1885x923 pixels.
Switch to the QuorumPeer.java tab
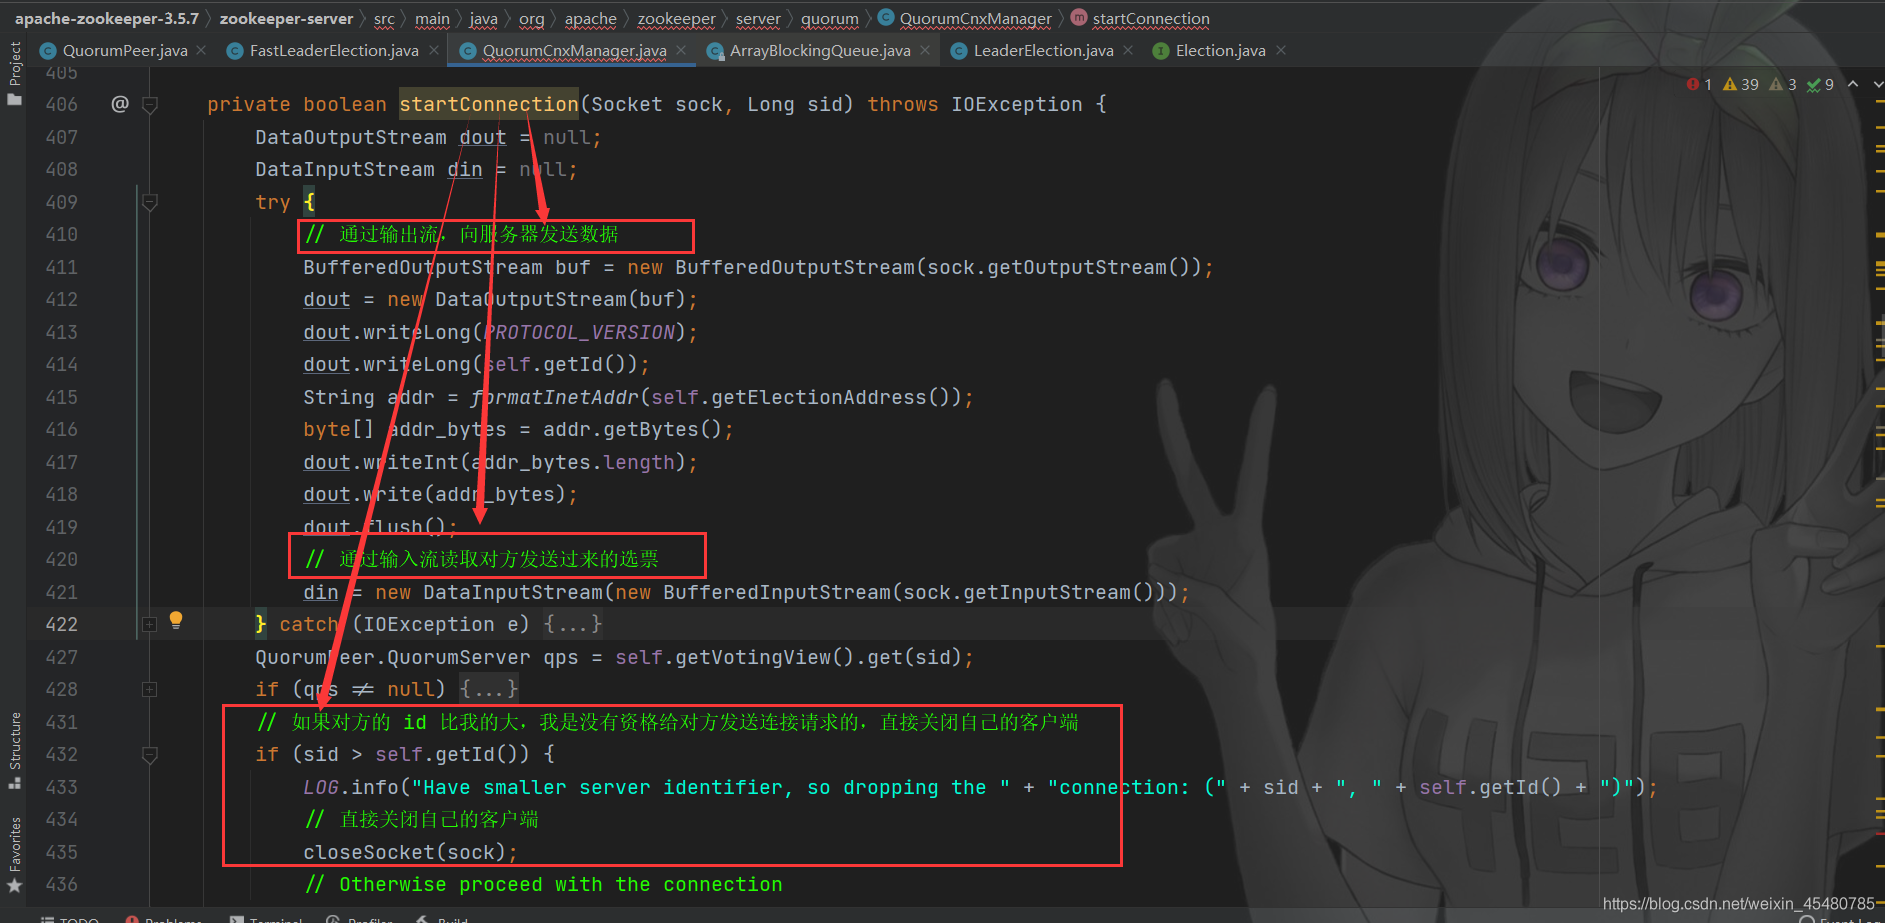coord(125,50)
